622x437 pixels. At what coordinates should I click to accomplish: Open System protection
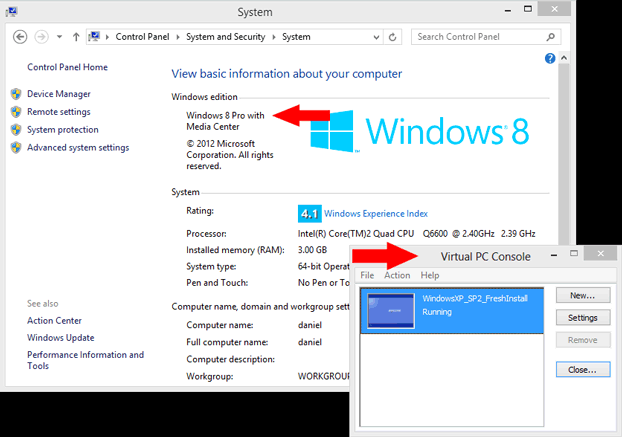point(63,130)
